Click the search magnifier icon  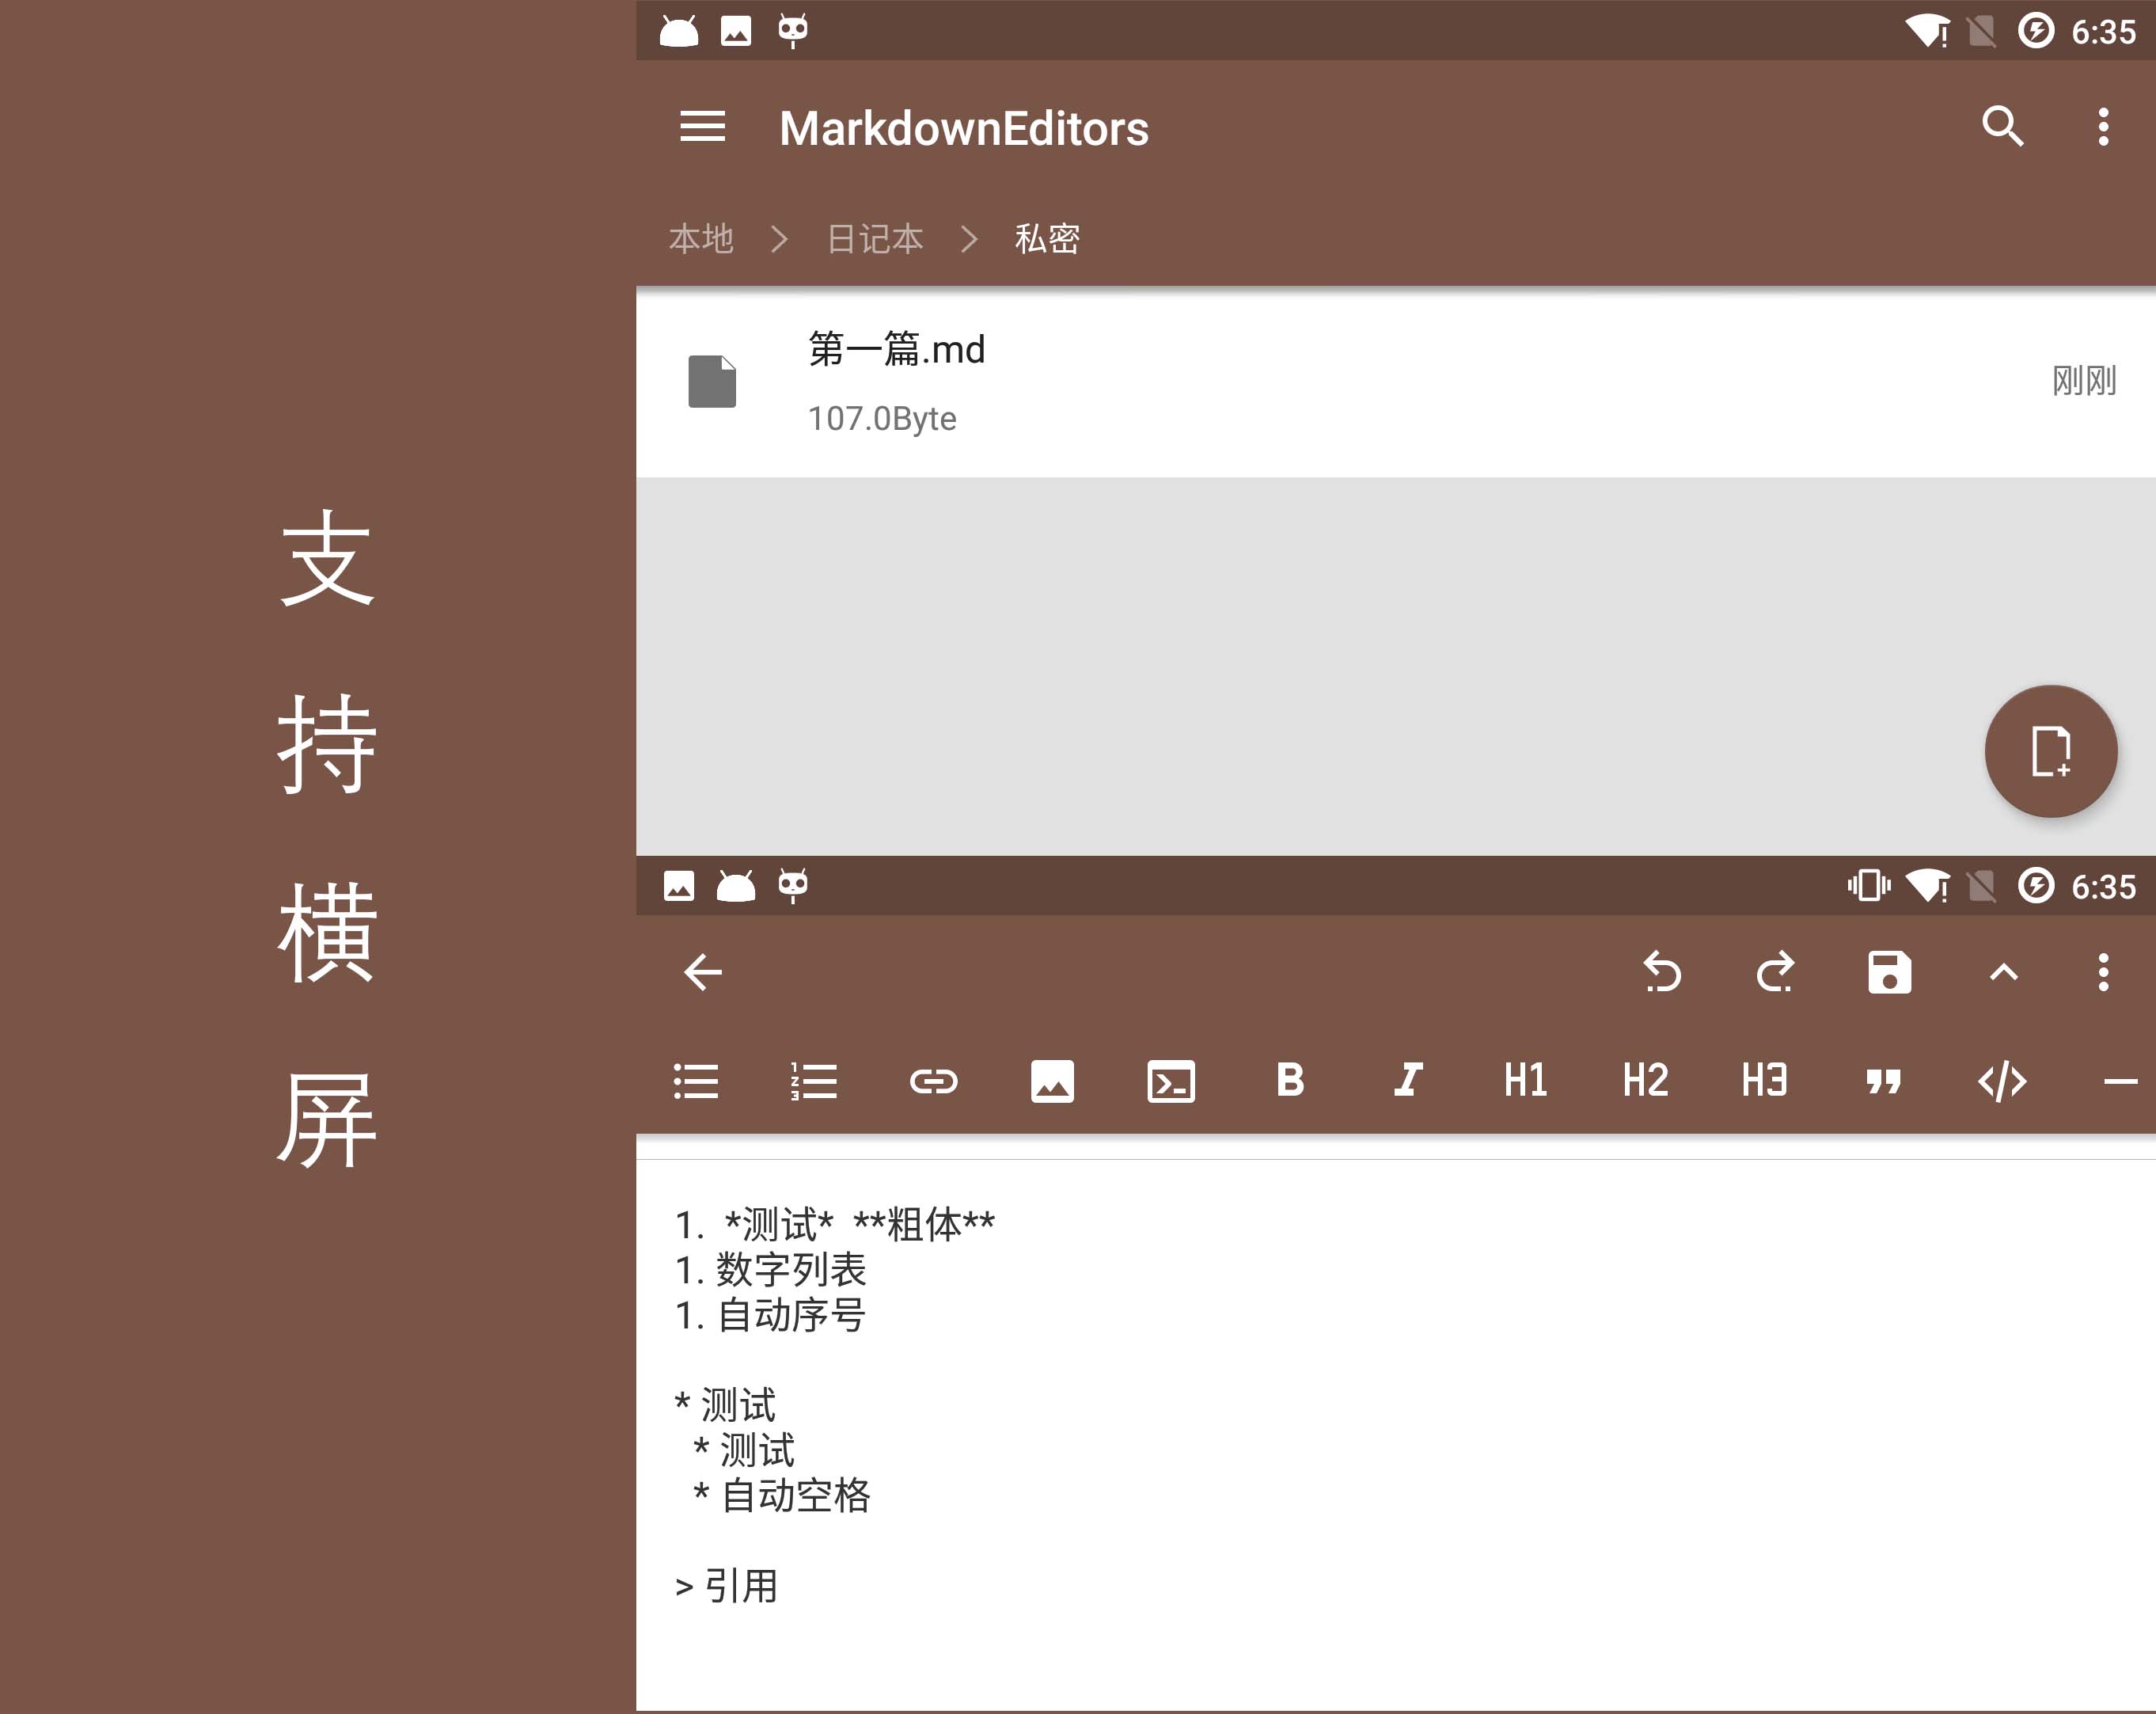click(x=2002, y=127)
